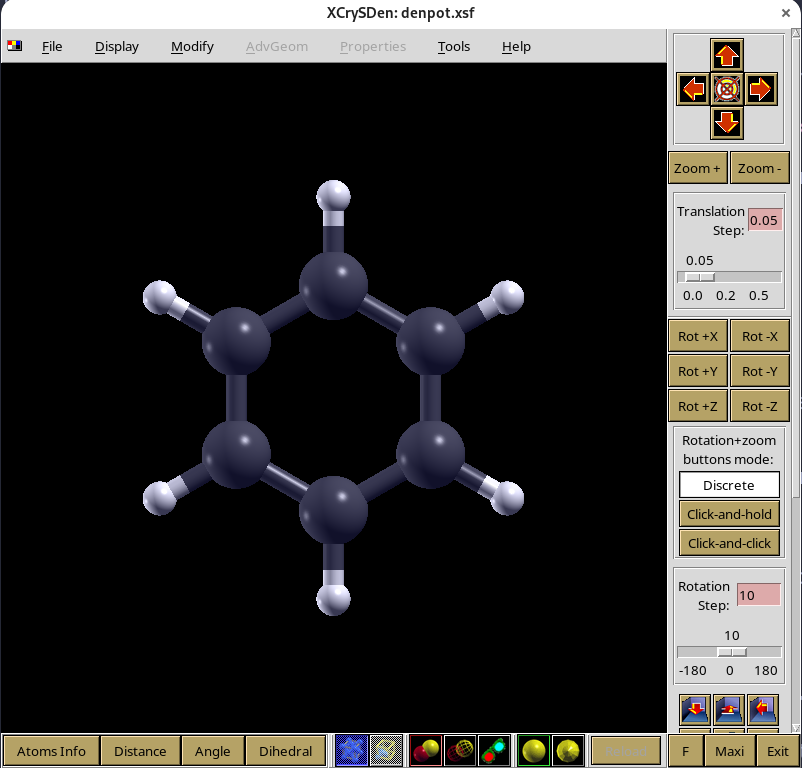Select the ball-and-stick display mode icon

[426, 750]
